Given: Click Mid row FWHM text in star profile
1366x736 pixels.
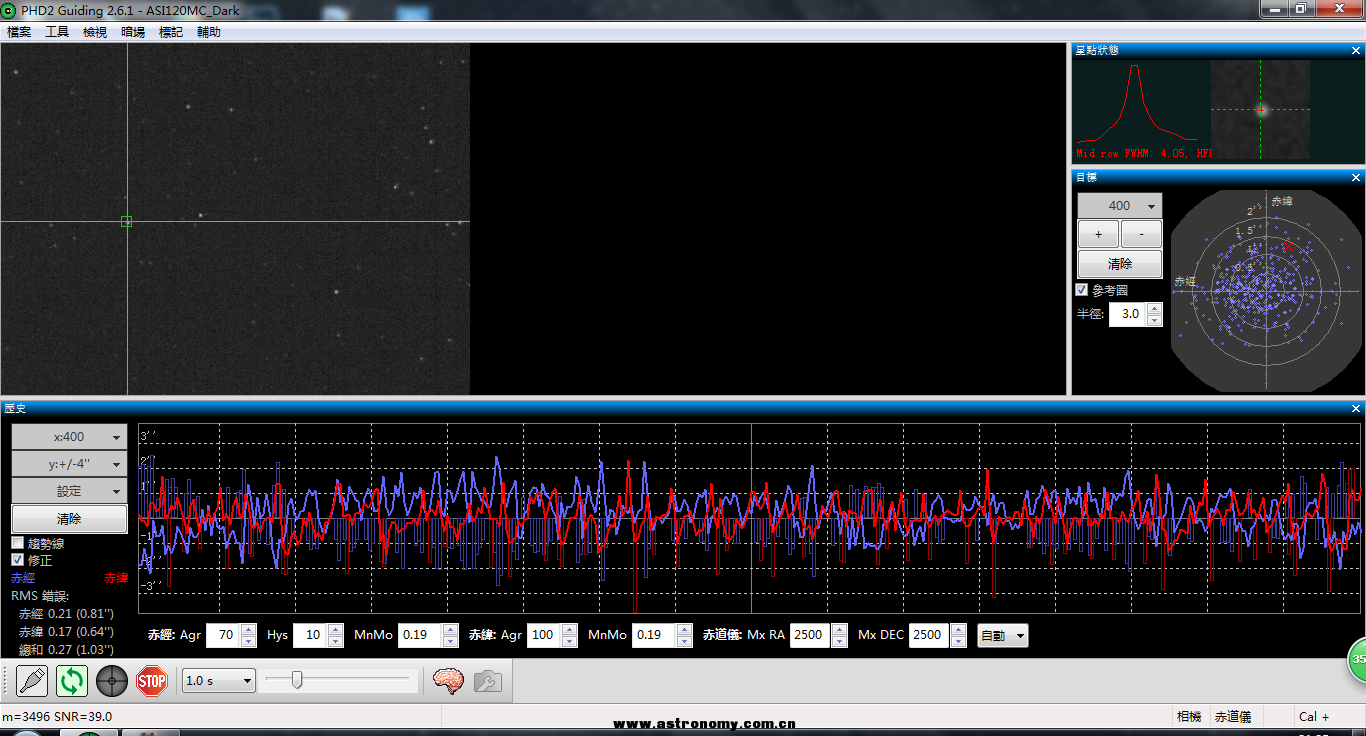Looking at the screenshot, I should [1144, 154].
